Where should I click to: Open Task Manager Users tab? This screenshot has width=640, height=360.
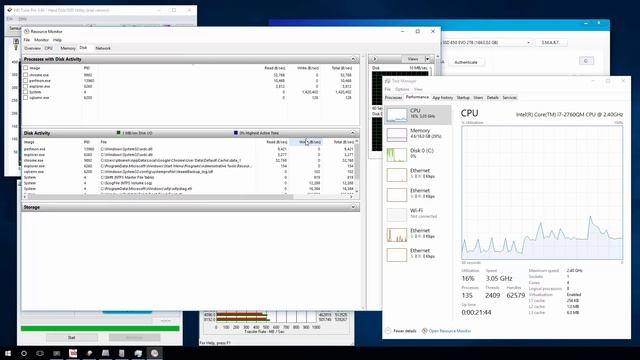click(x=478, y=98)
